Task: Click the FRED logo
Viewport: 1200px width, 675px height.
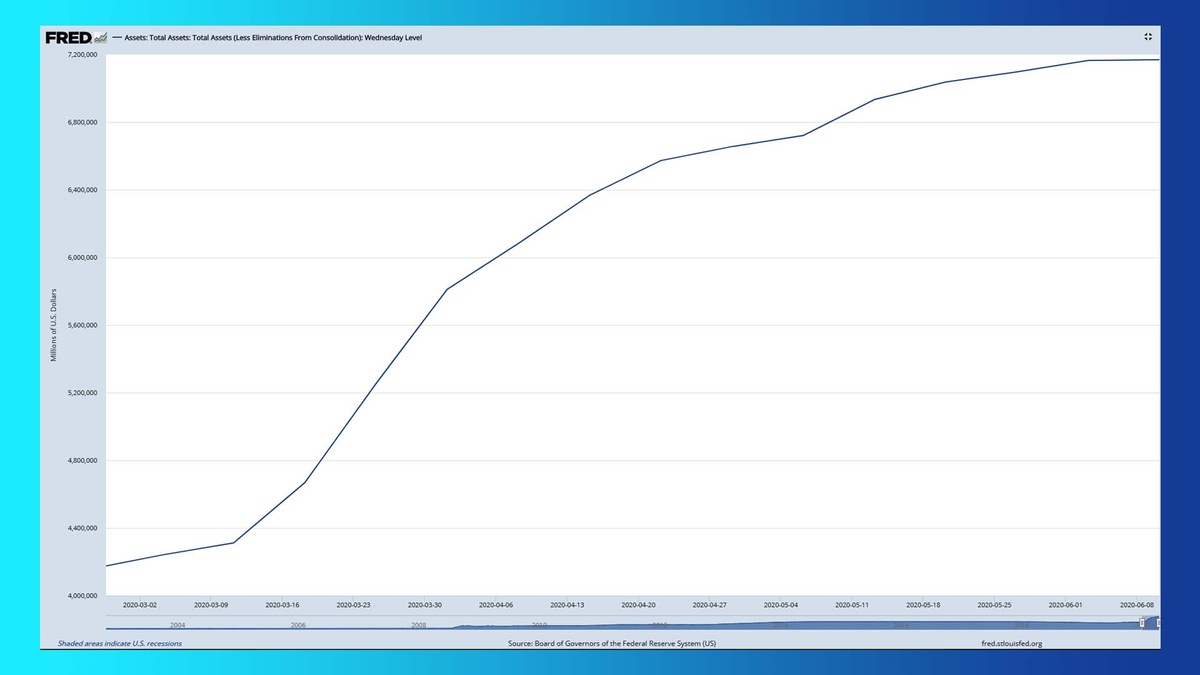Action: [75, 37]
